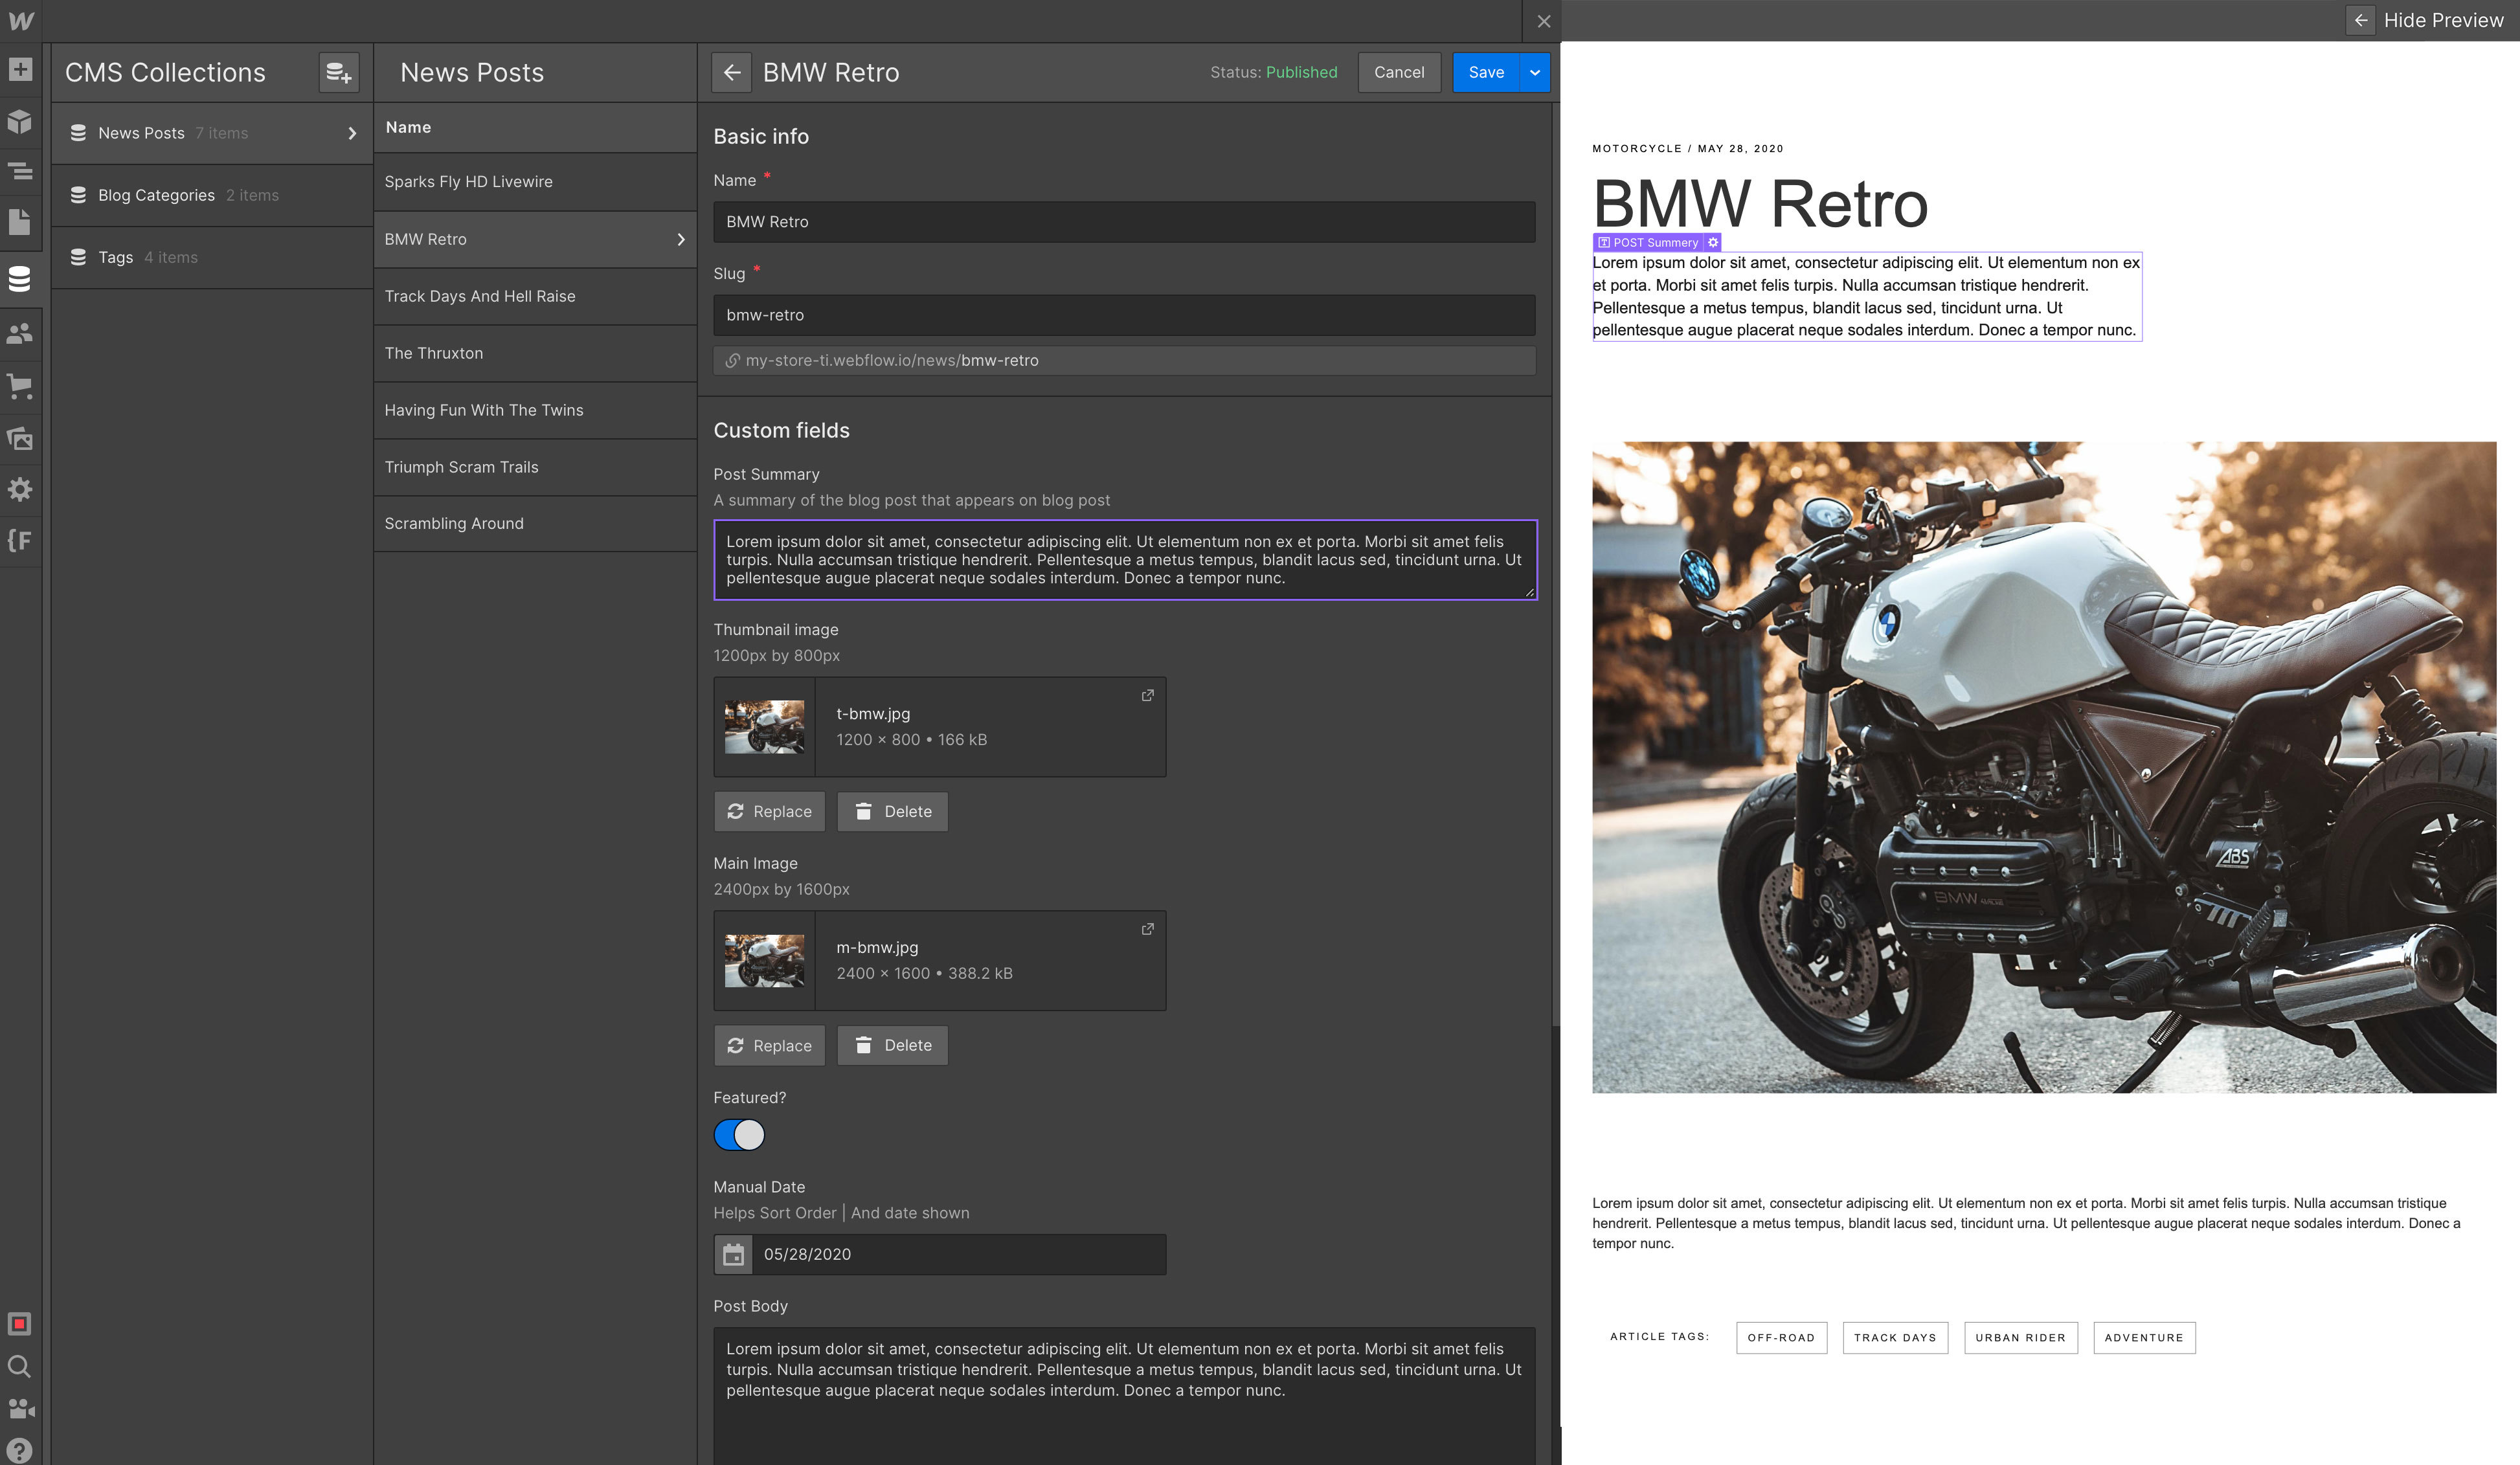Open the Symbols cube panel

pyautogui.click(x=20, y=121)
